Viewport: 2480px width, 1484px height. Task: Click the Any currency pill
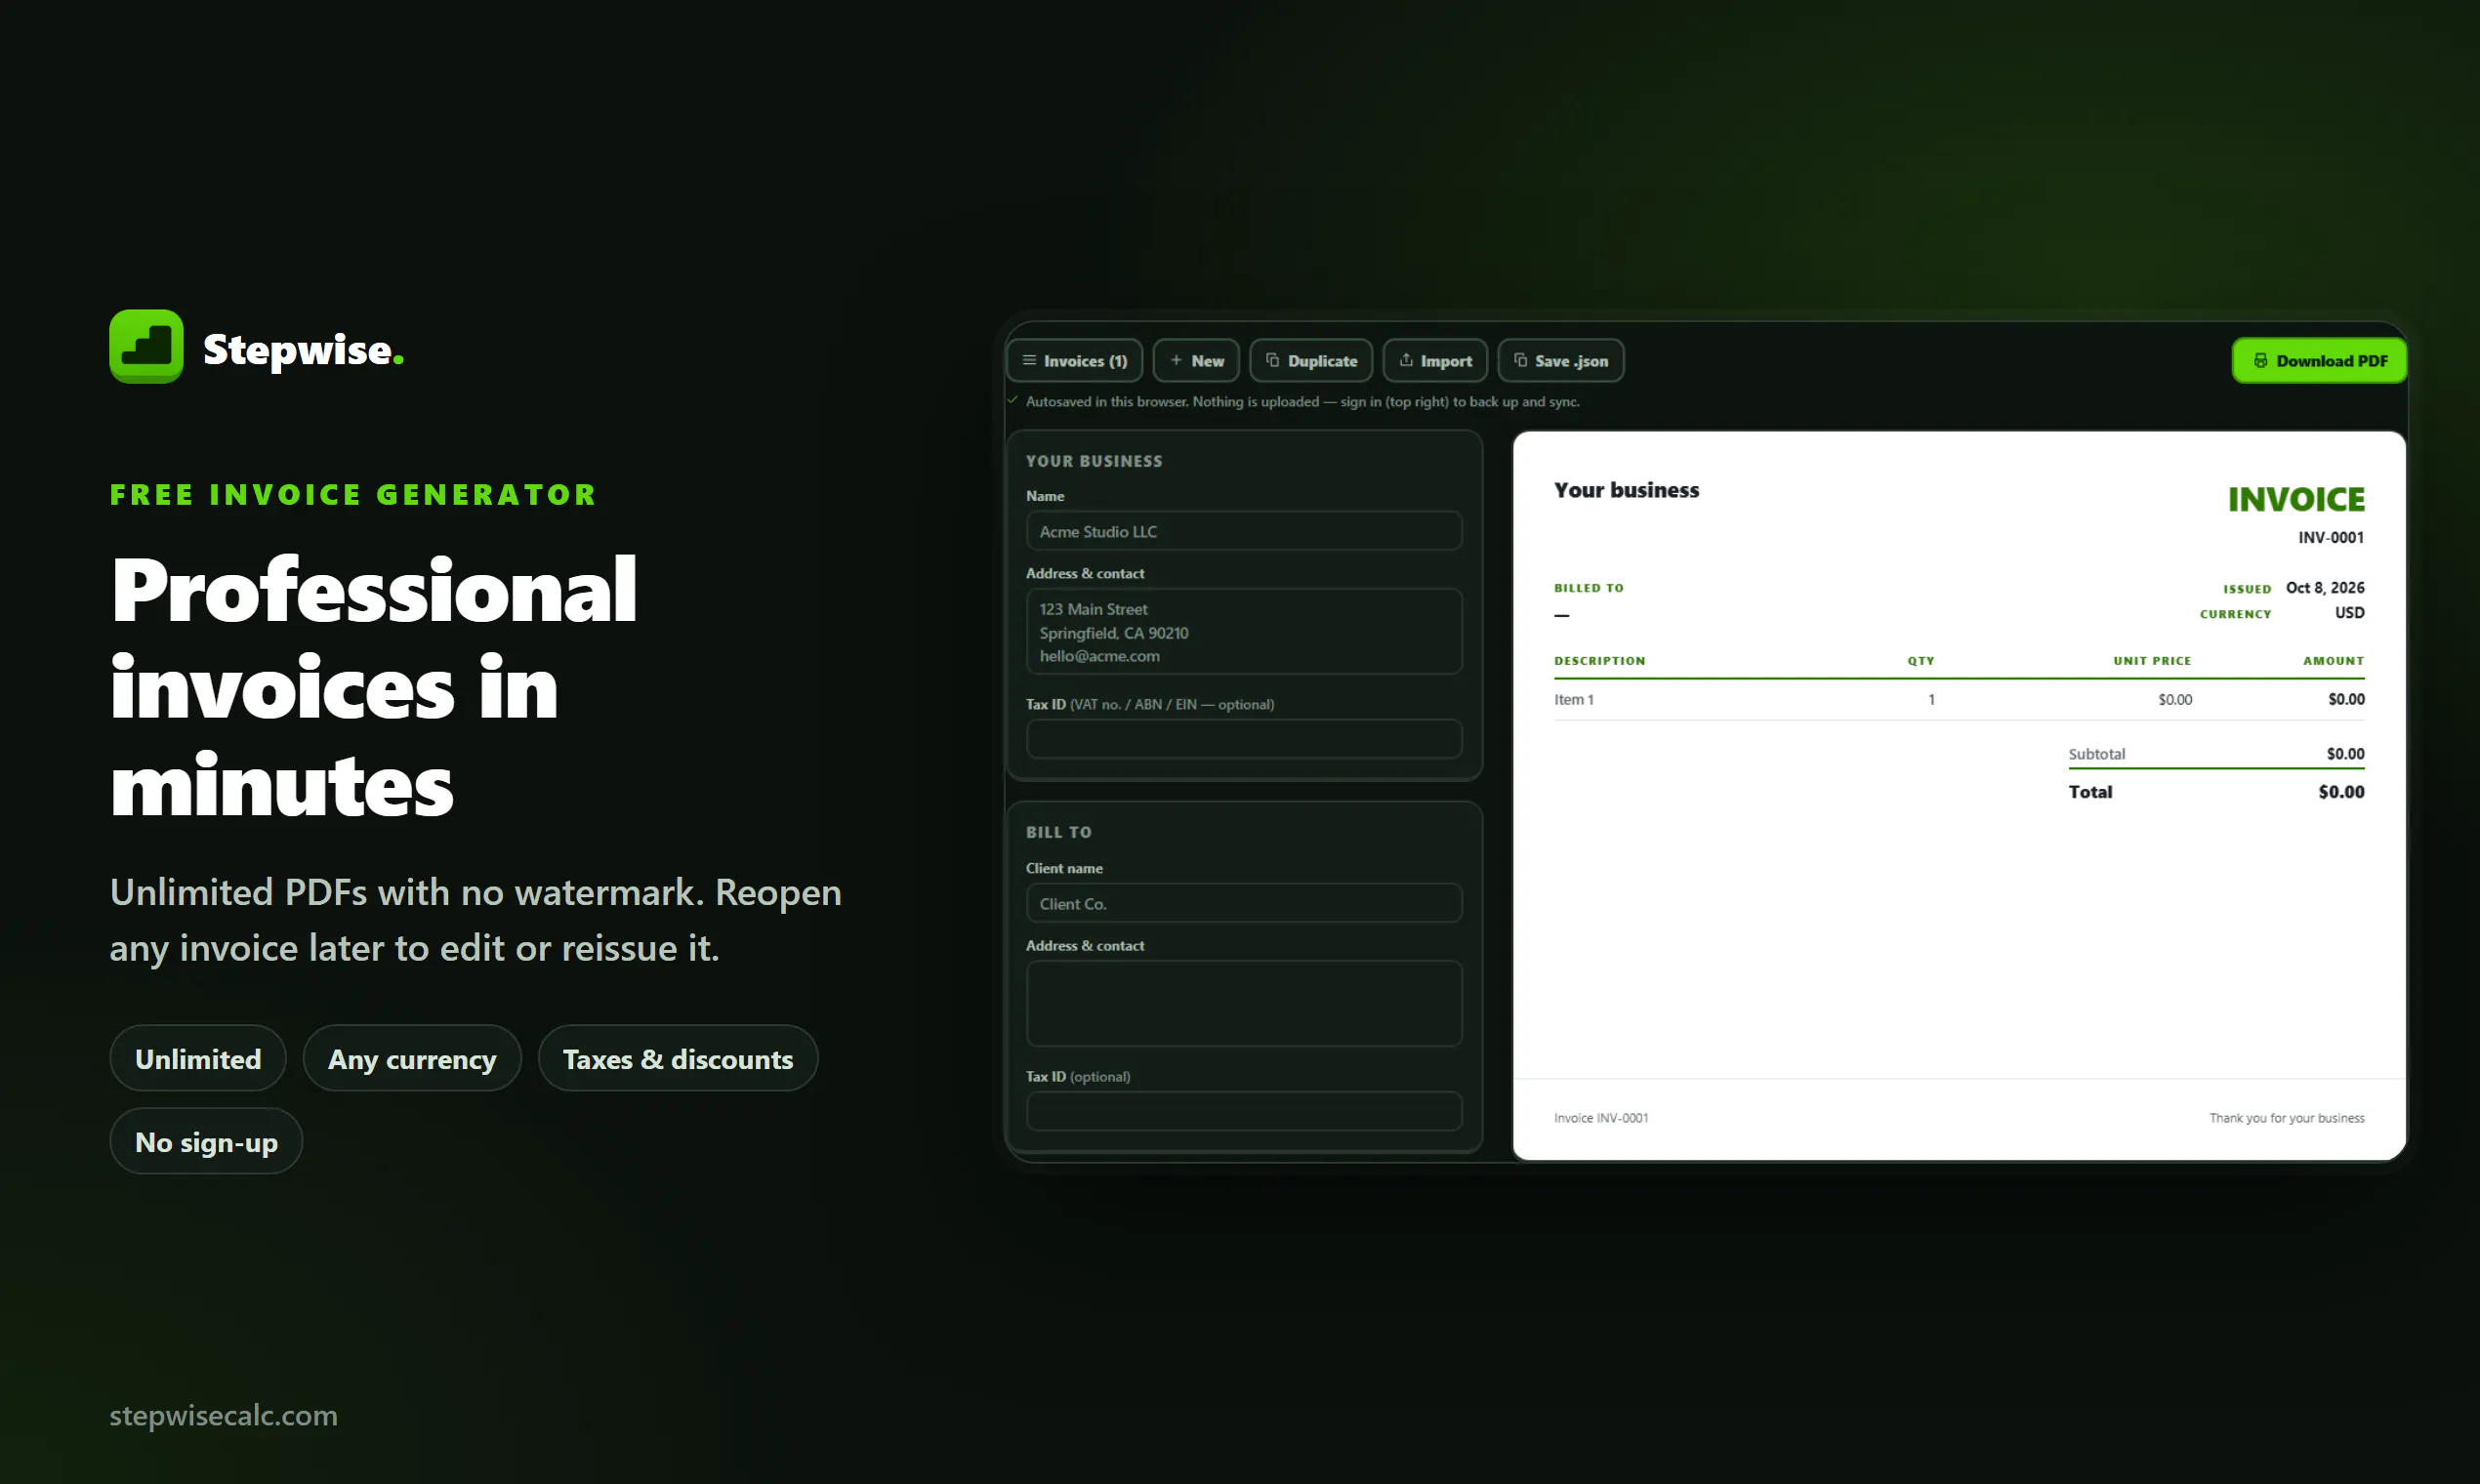tap(412, 1058)
